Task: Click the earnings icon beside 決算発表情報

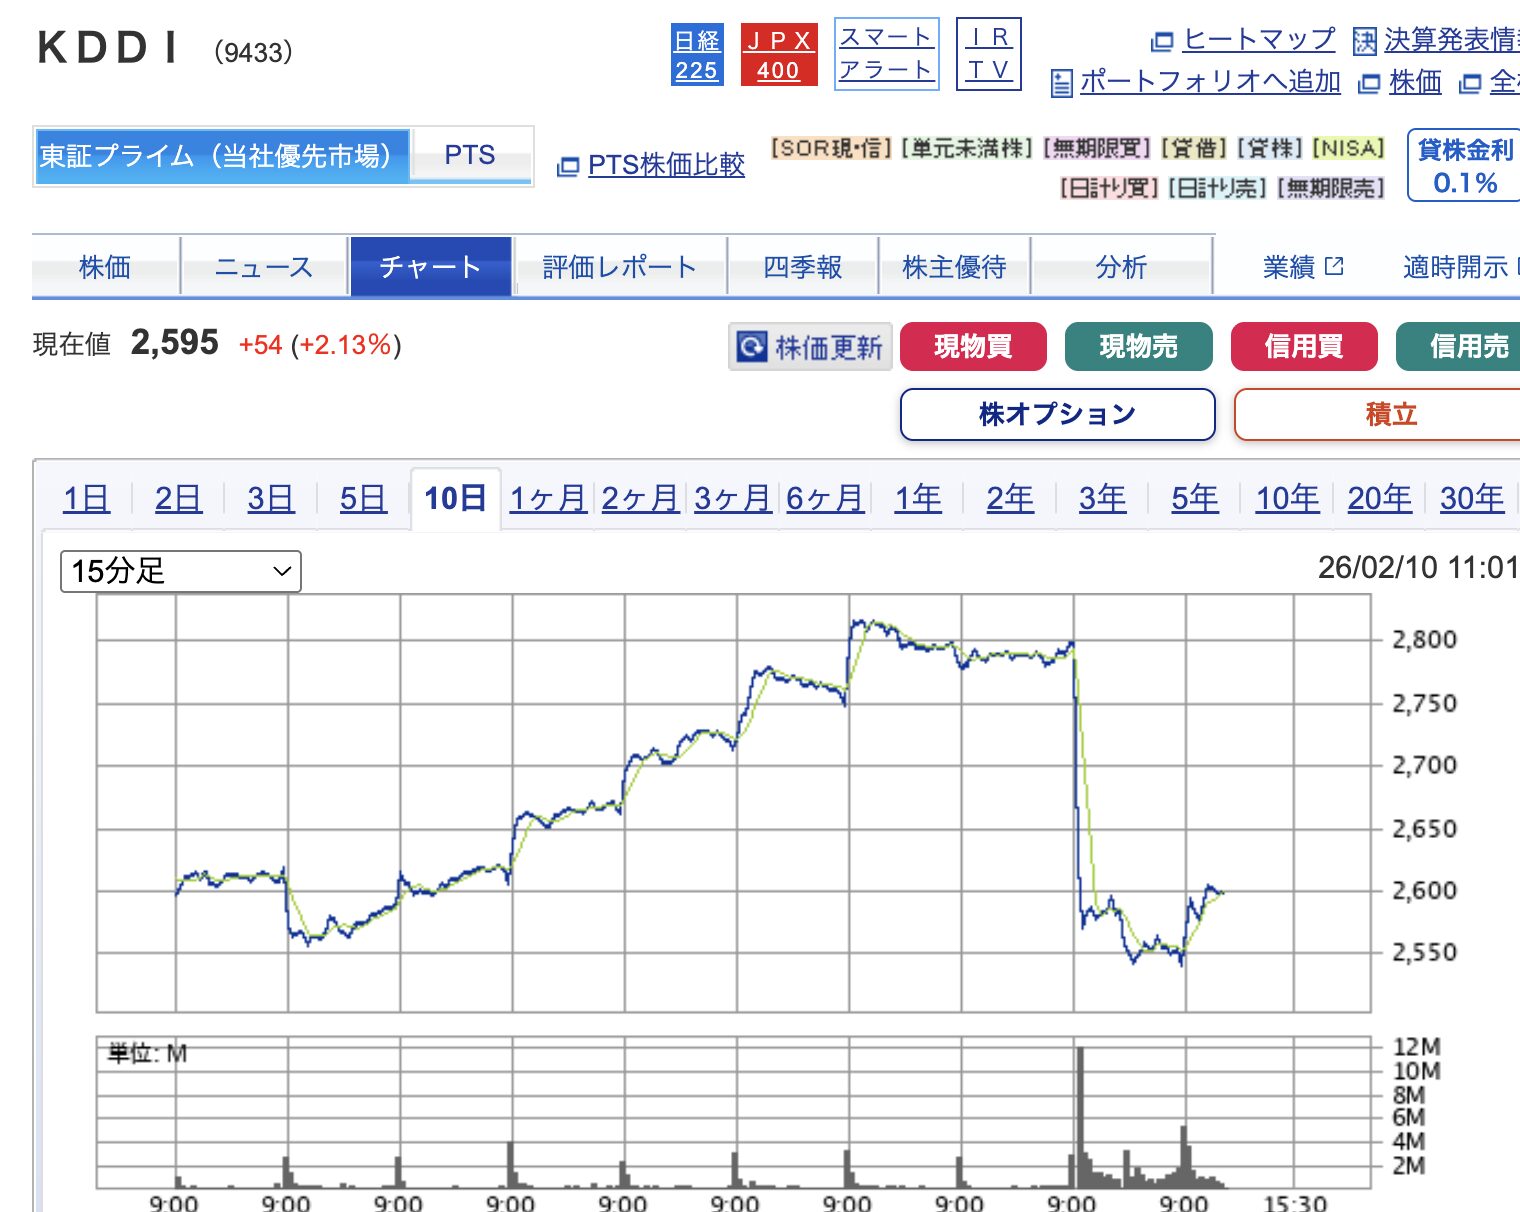Action: (x=1364, y=41)
